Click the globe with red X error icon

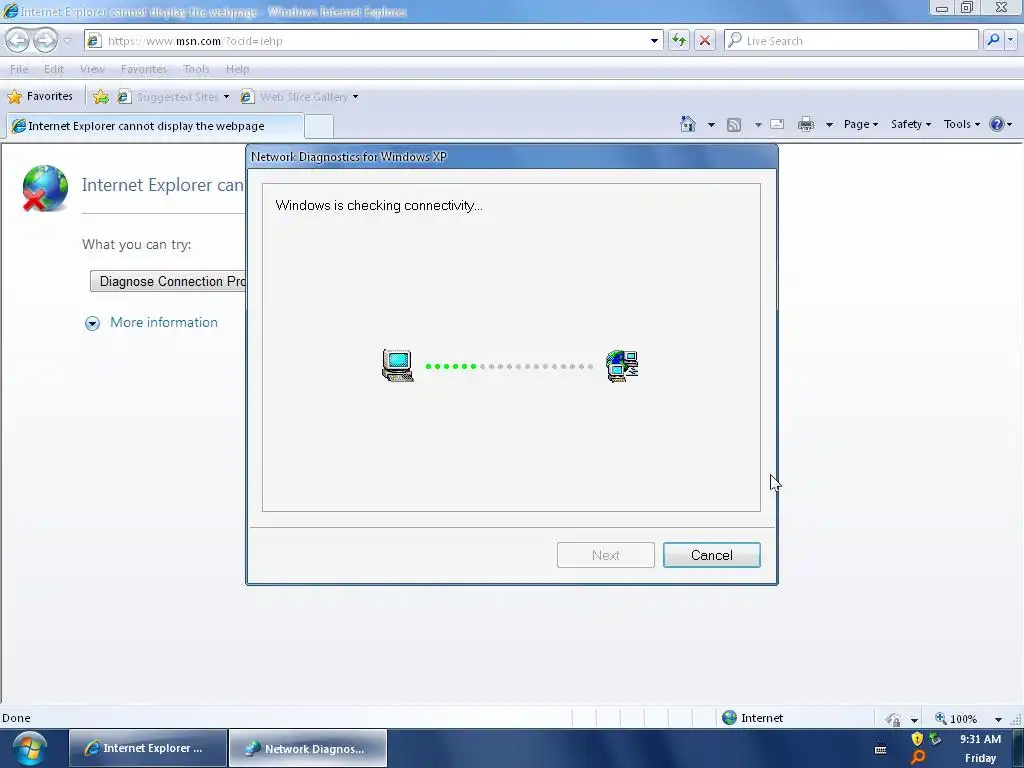pyautogui.click(x=44, y=189)
